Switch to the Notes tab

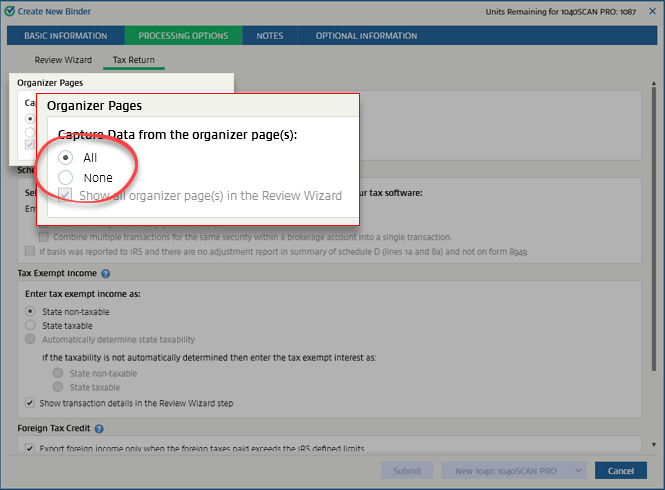[x=269, y=36]
